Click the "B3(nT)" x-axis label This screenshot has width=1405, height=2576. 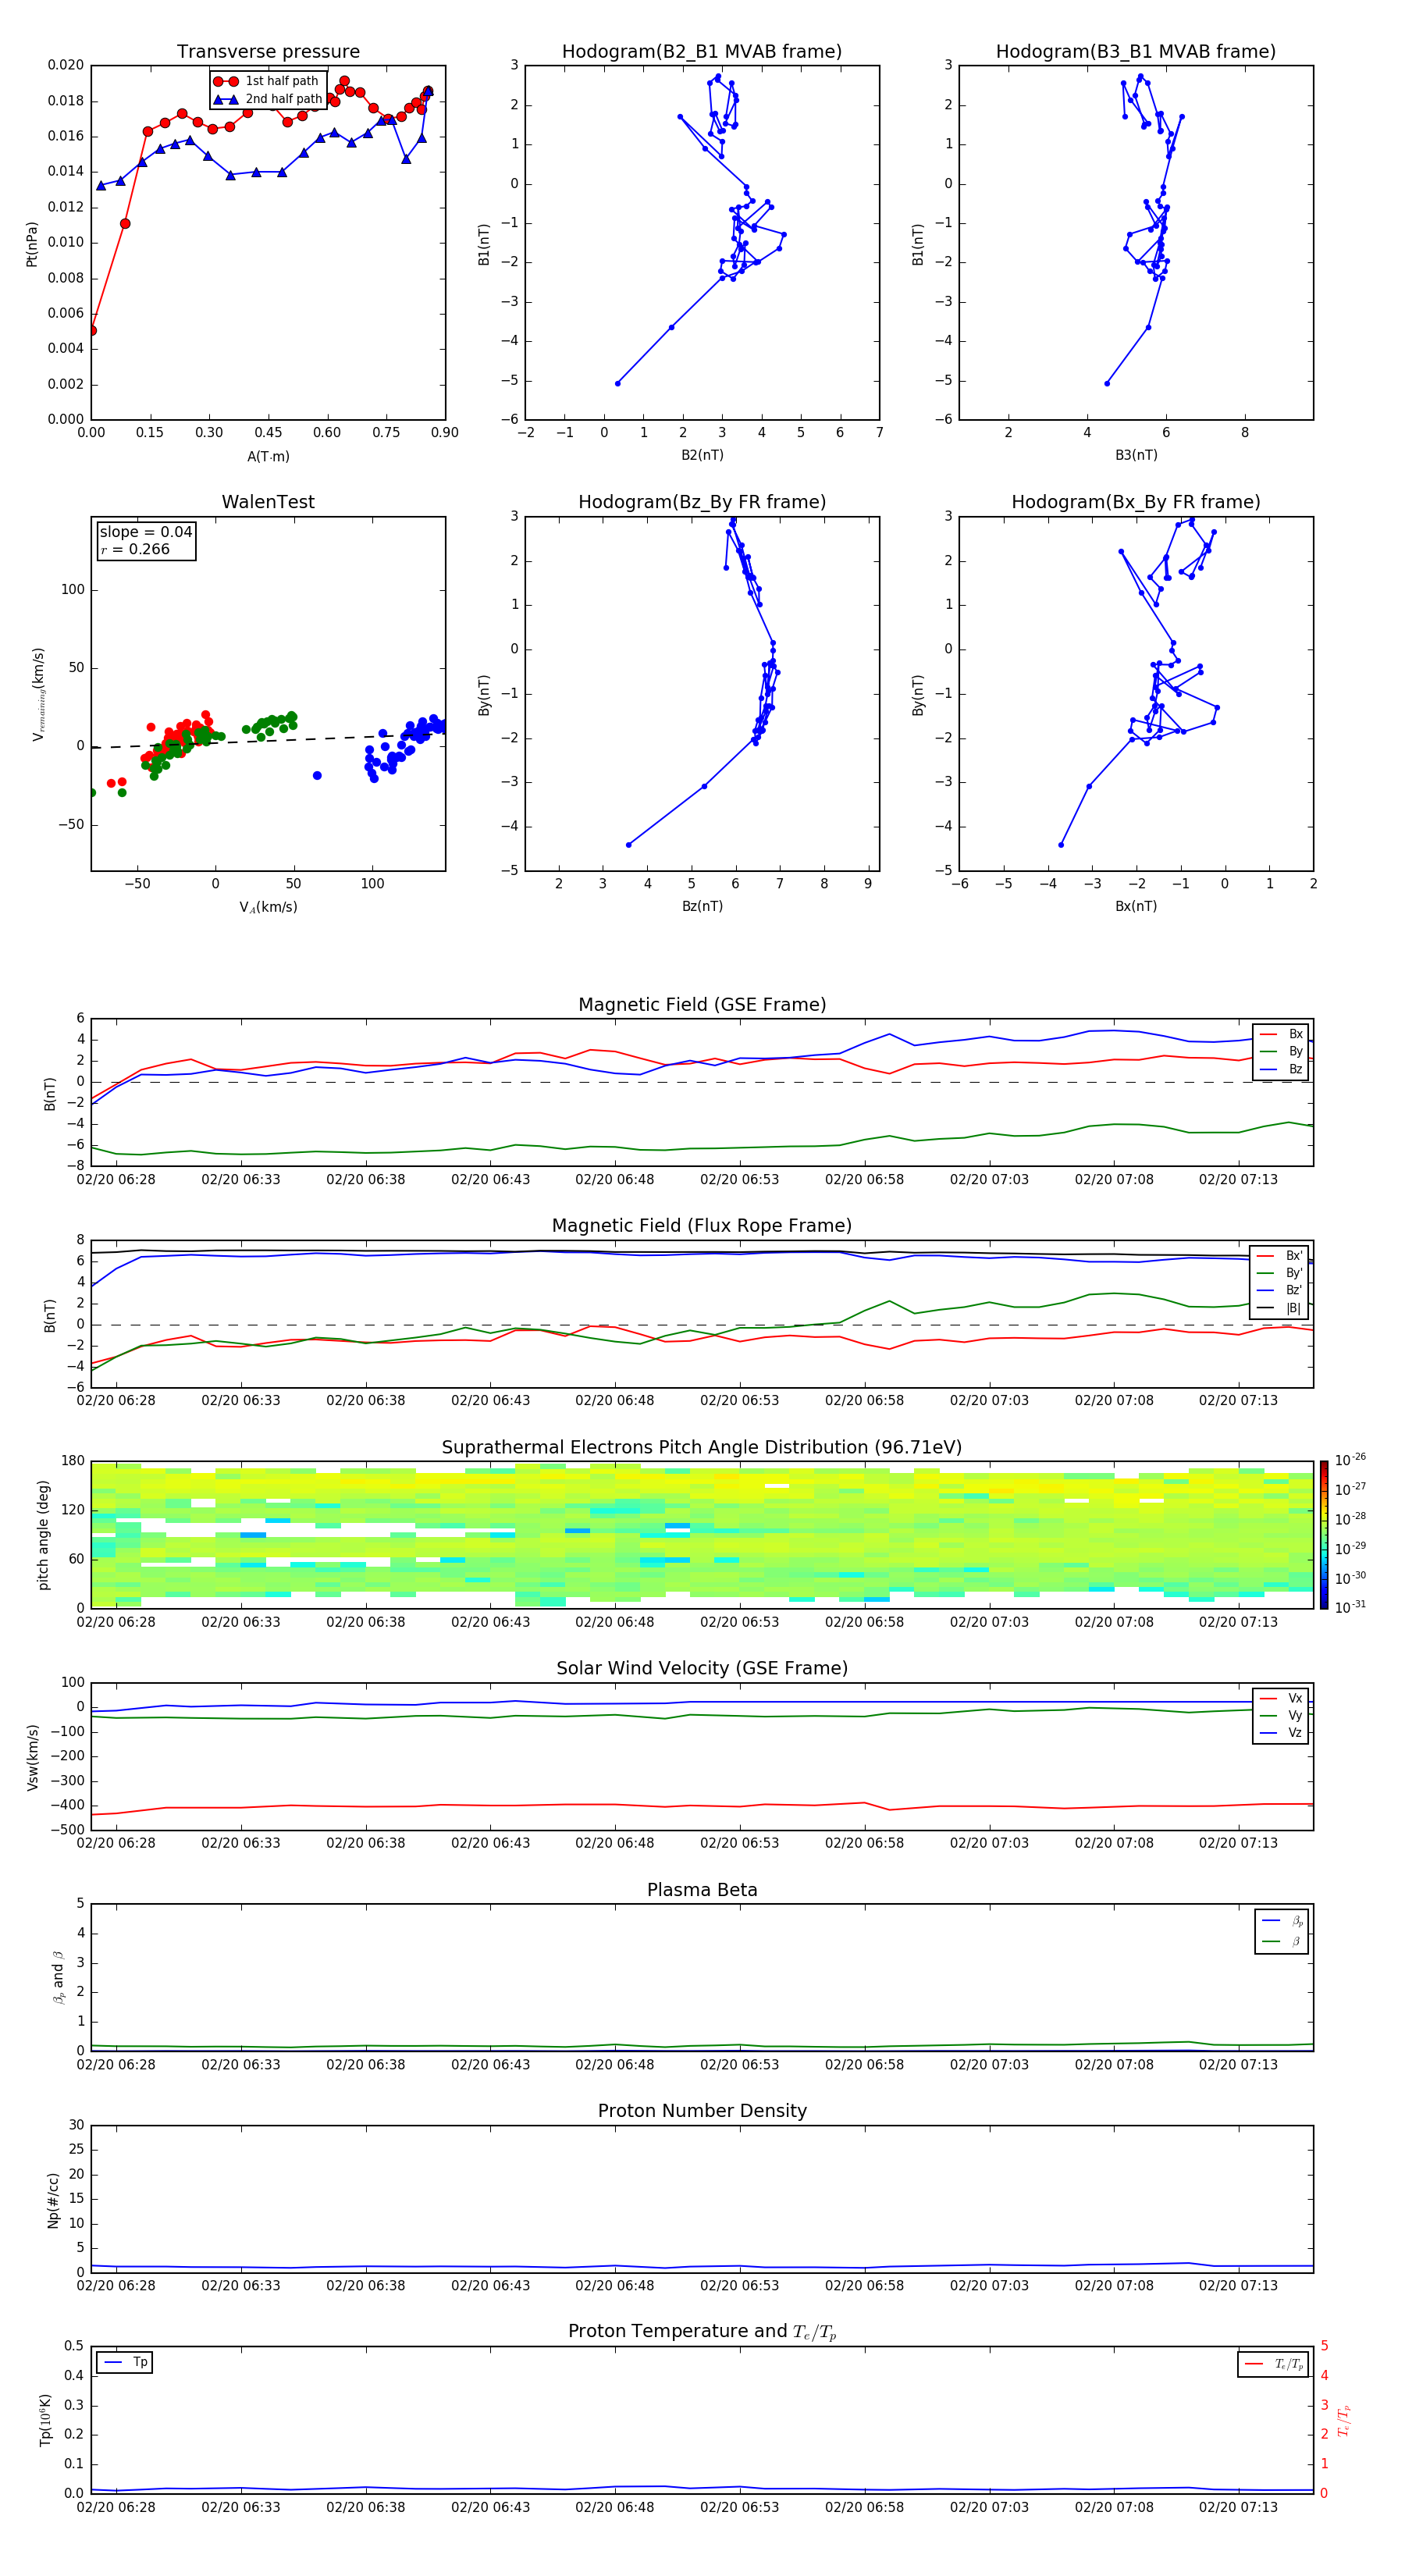point(1136,455)
